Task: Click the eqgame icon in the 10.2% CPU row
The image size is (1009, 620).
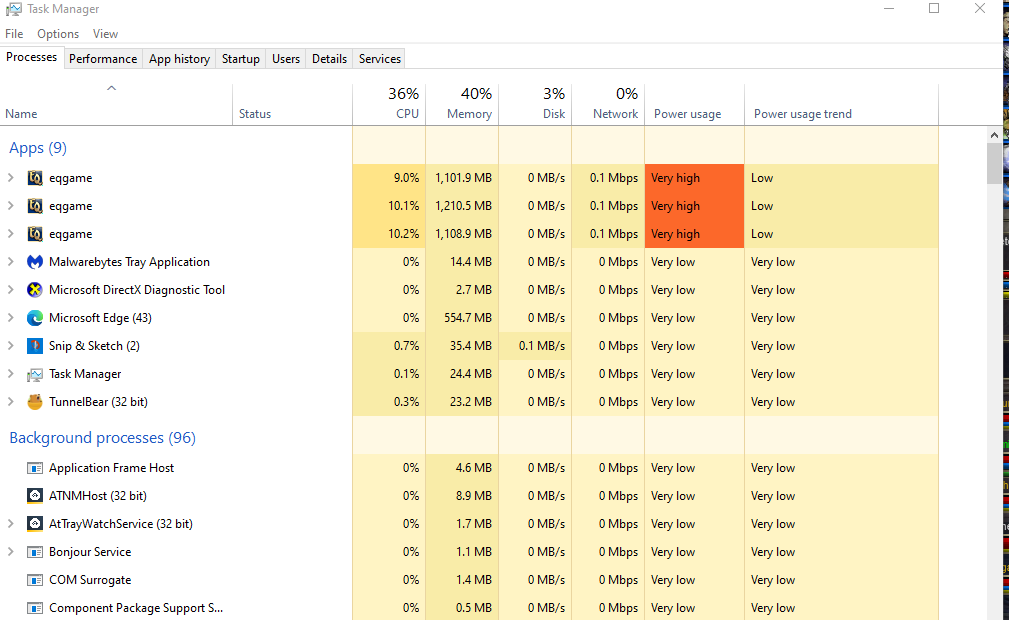Action: point(35,234)
